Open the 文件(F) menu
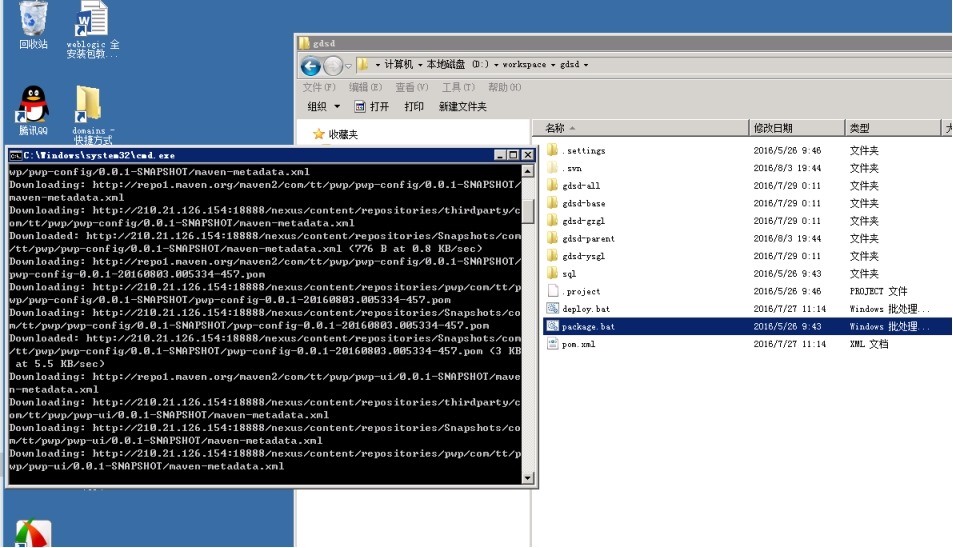This screenshot has height=548, width=953. [319, 87]
